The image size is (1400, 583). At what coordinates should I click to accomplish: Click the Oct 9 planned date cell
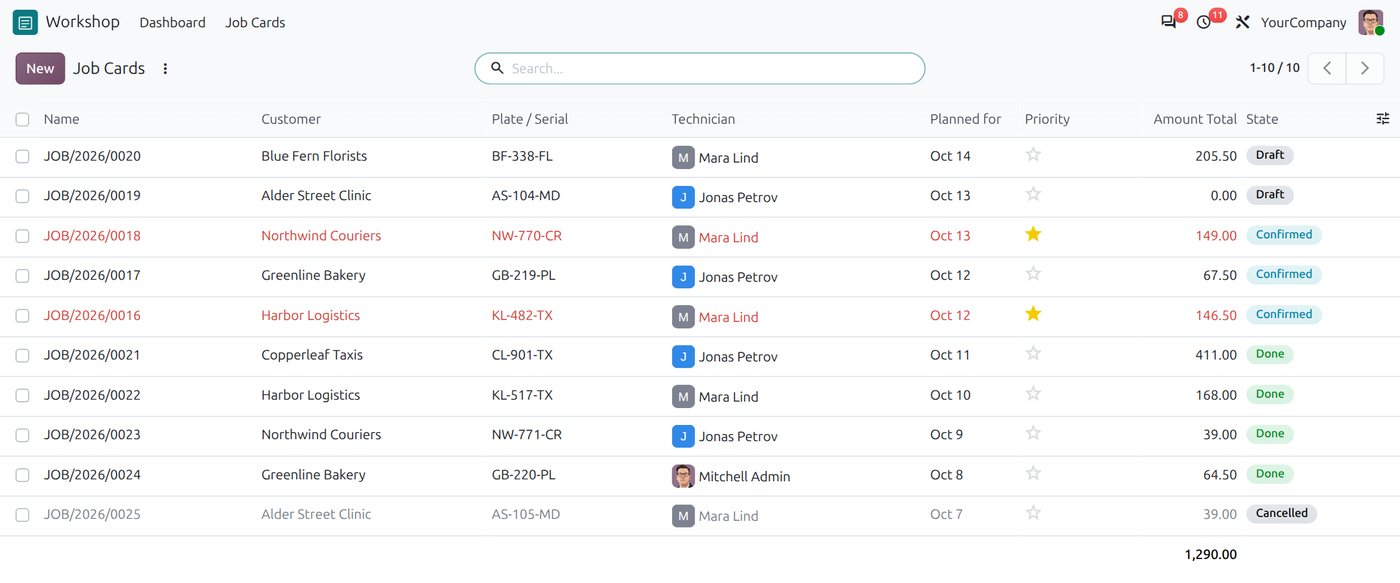tap(946, 435)
